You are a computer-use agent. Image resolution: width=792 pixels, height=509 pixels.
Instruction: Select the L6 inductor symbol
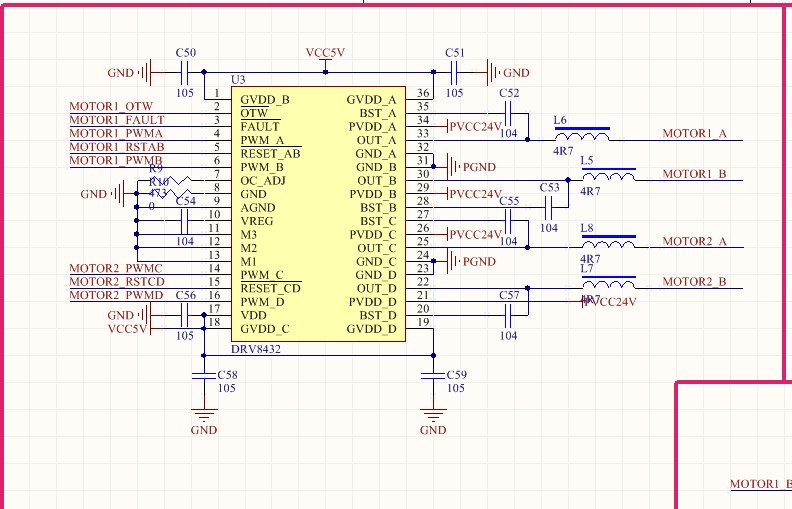(582, 134)
